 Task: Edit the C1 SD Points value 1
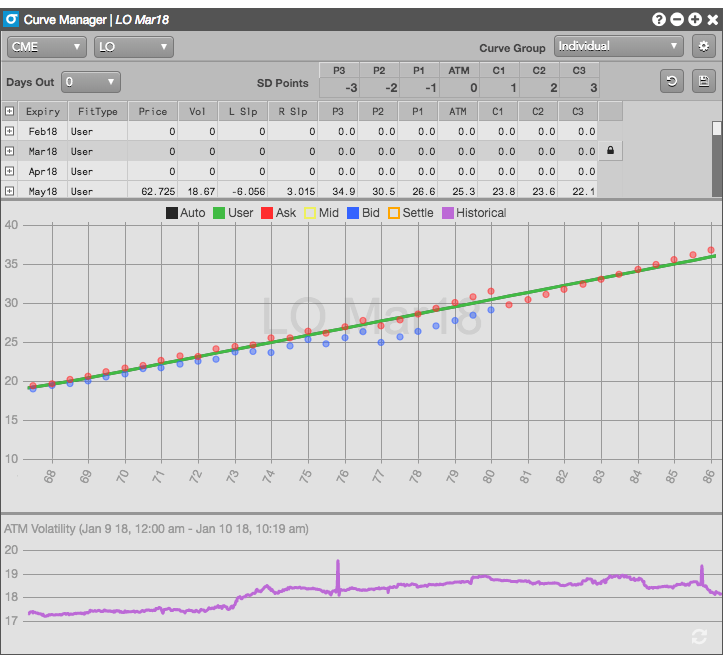click(x=499, y=88)
